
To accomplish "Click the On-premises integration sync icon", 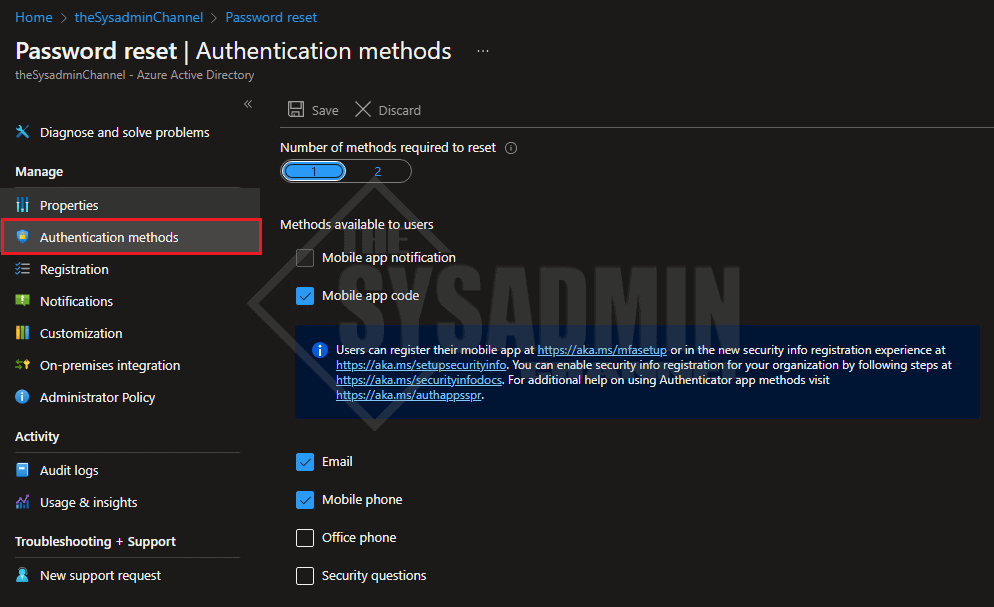I will (22, 365).
